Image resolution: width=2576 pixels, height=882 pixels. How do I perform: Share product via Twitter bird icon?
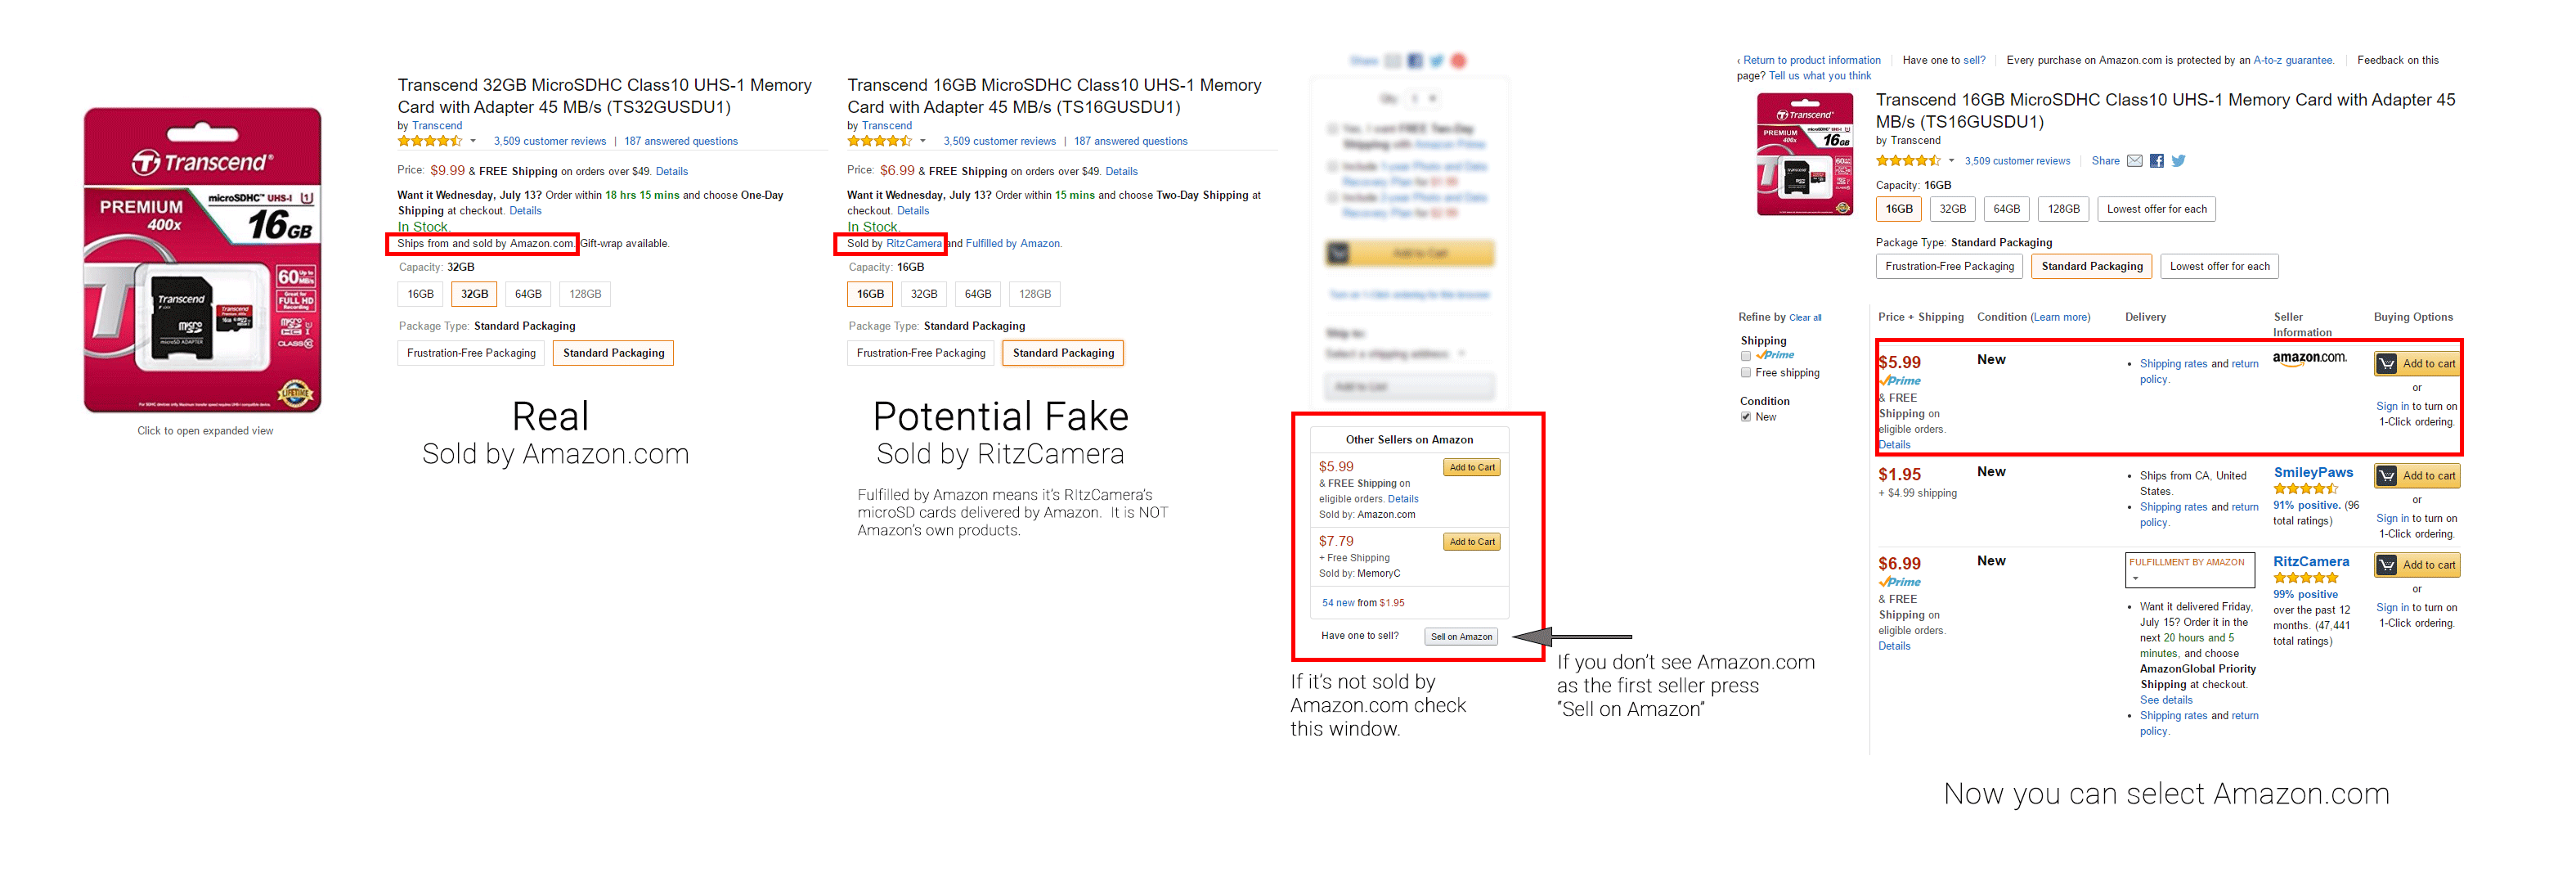tap(2179, 161)
